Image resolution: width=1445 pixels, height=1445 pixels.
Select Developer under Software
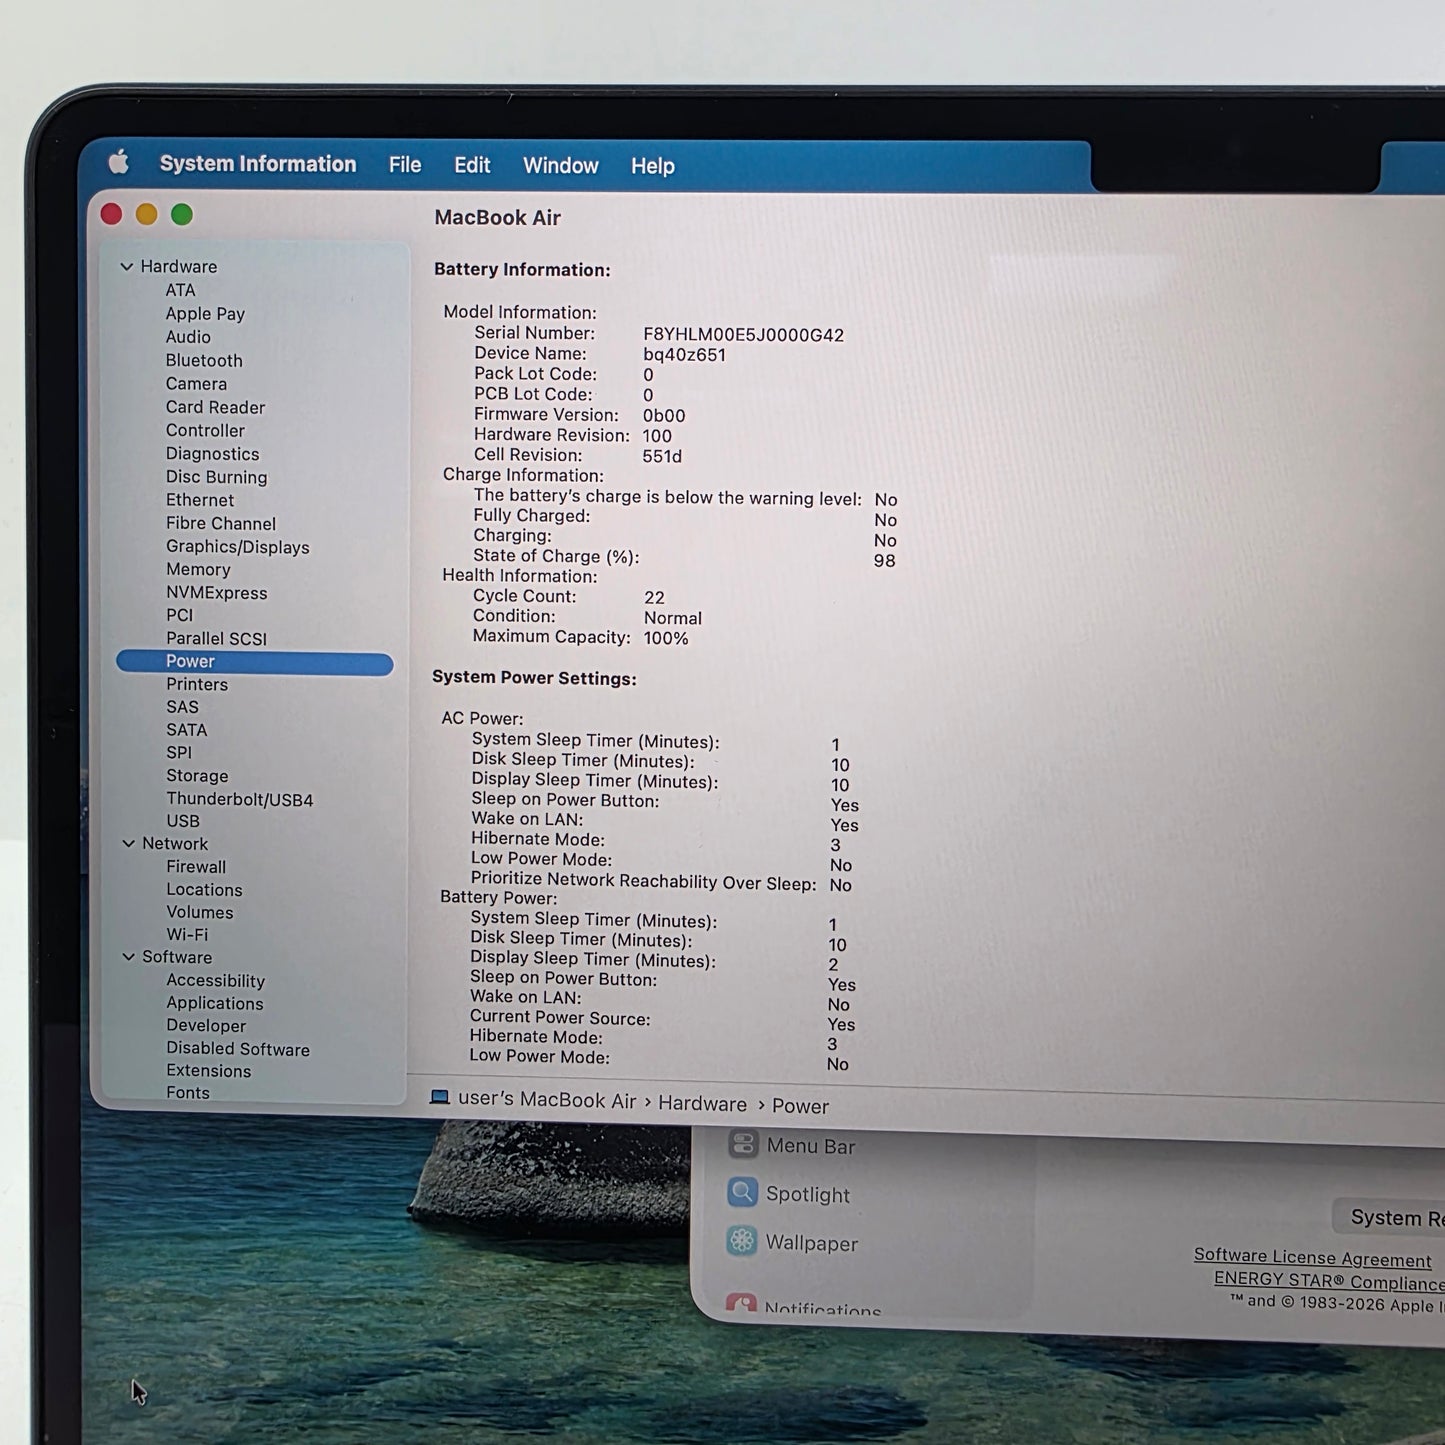click(206, 1025)
